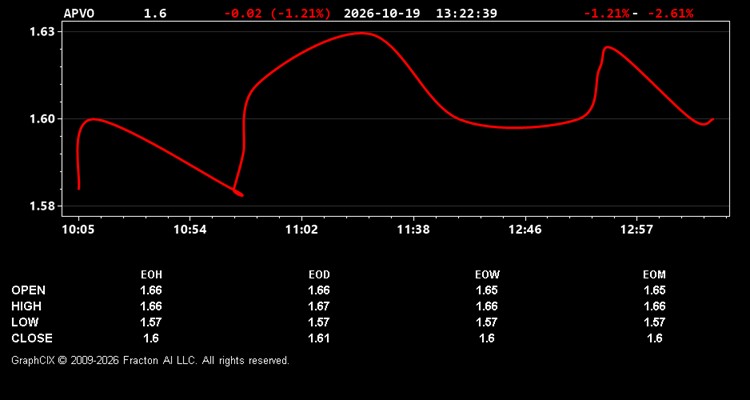Click the LOW value under EOH
Image resolution: width=750 pixels, height=400 pixels.
[151, 322]
